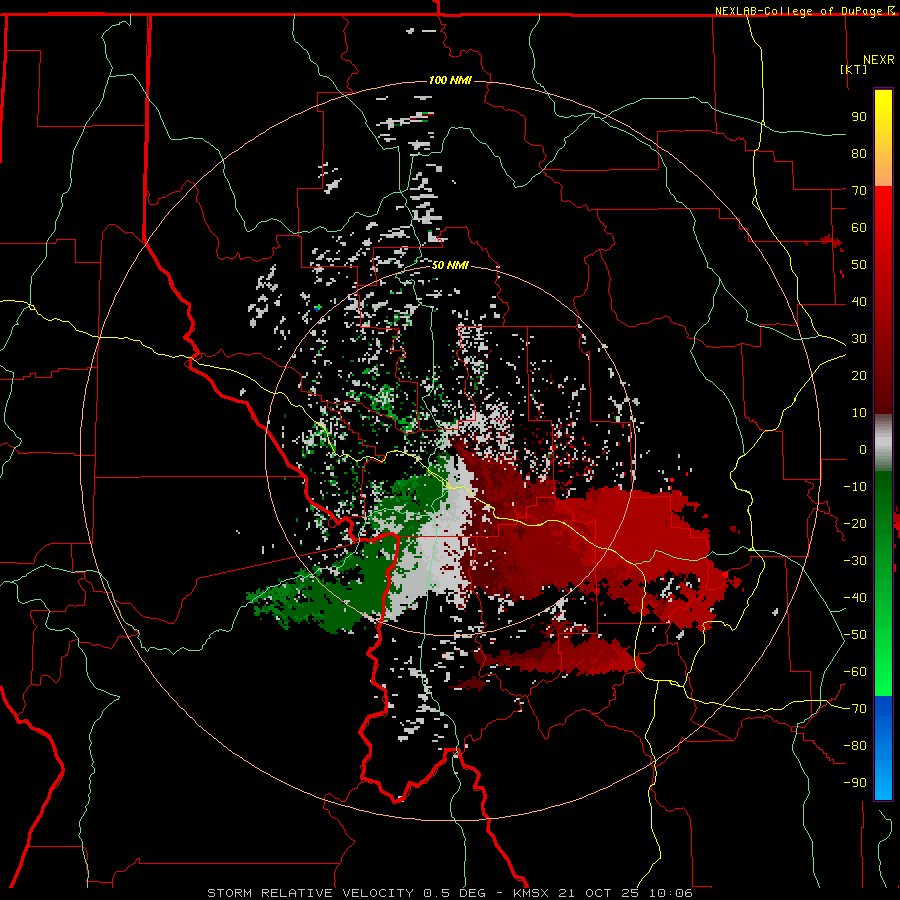Click the NEXR label above the color scale
The height and width of the screenshot is (900, 900).
point(878,60)
